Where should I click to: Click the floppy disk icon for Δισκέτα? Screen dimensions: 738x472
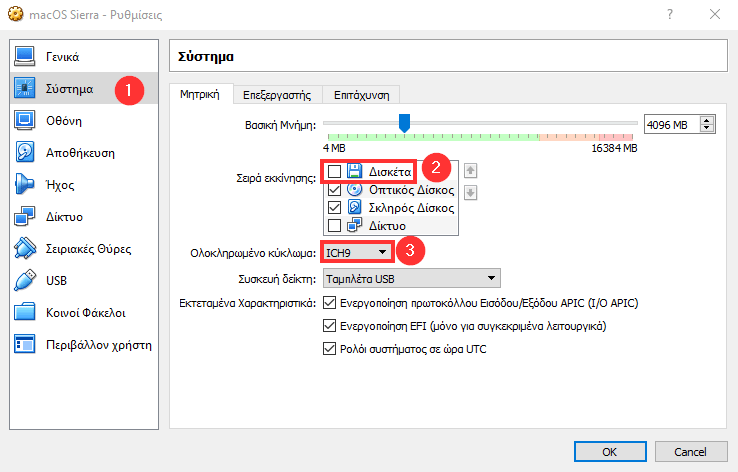pyautogui.click(x=354, y=171)
